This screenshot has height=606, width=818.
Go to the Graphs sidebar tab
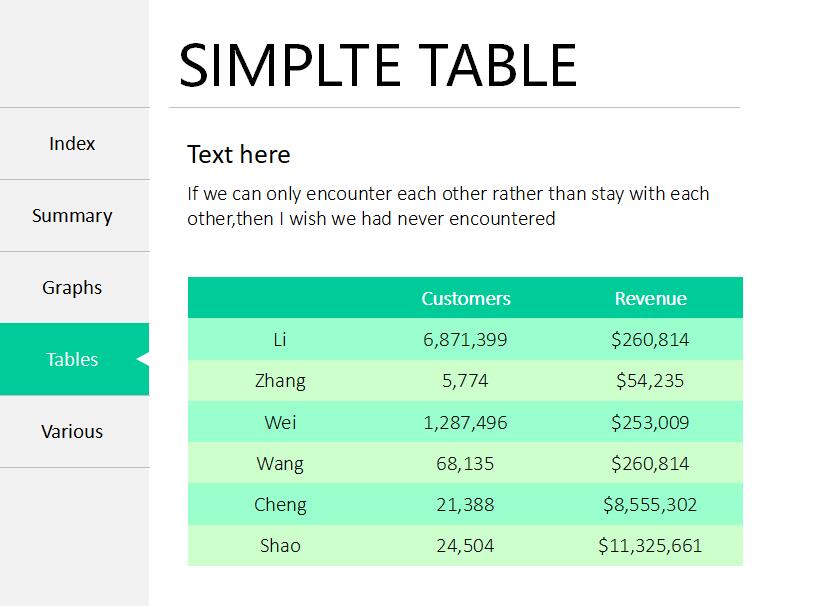pos(72,288)
